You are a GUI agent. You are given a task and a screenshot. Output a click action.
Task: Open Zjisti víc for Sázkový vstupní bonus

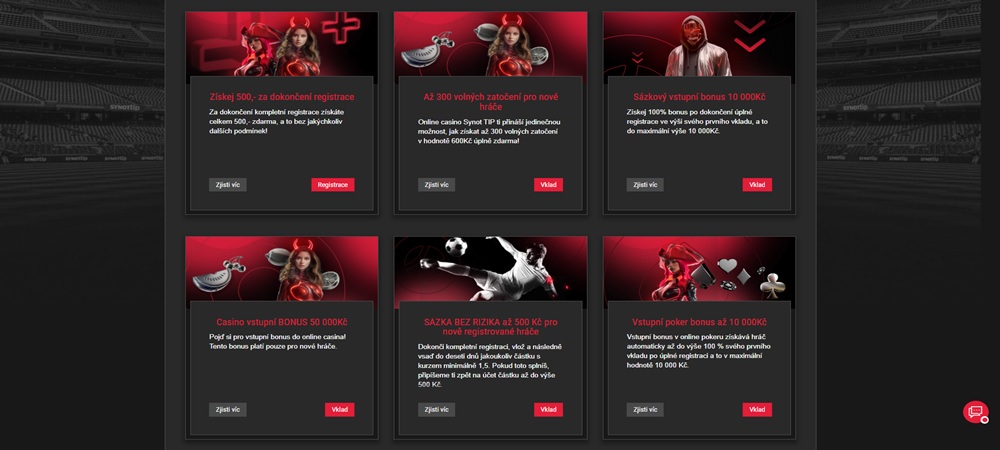[x=645, y=185]
